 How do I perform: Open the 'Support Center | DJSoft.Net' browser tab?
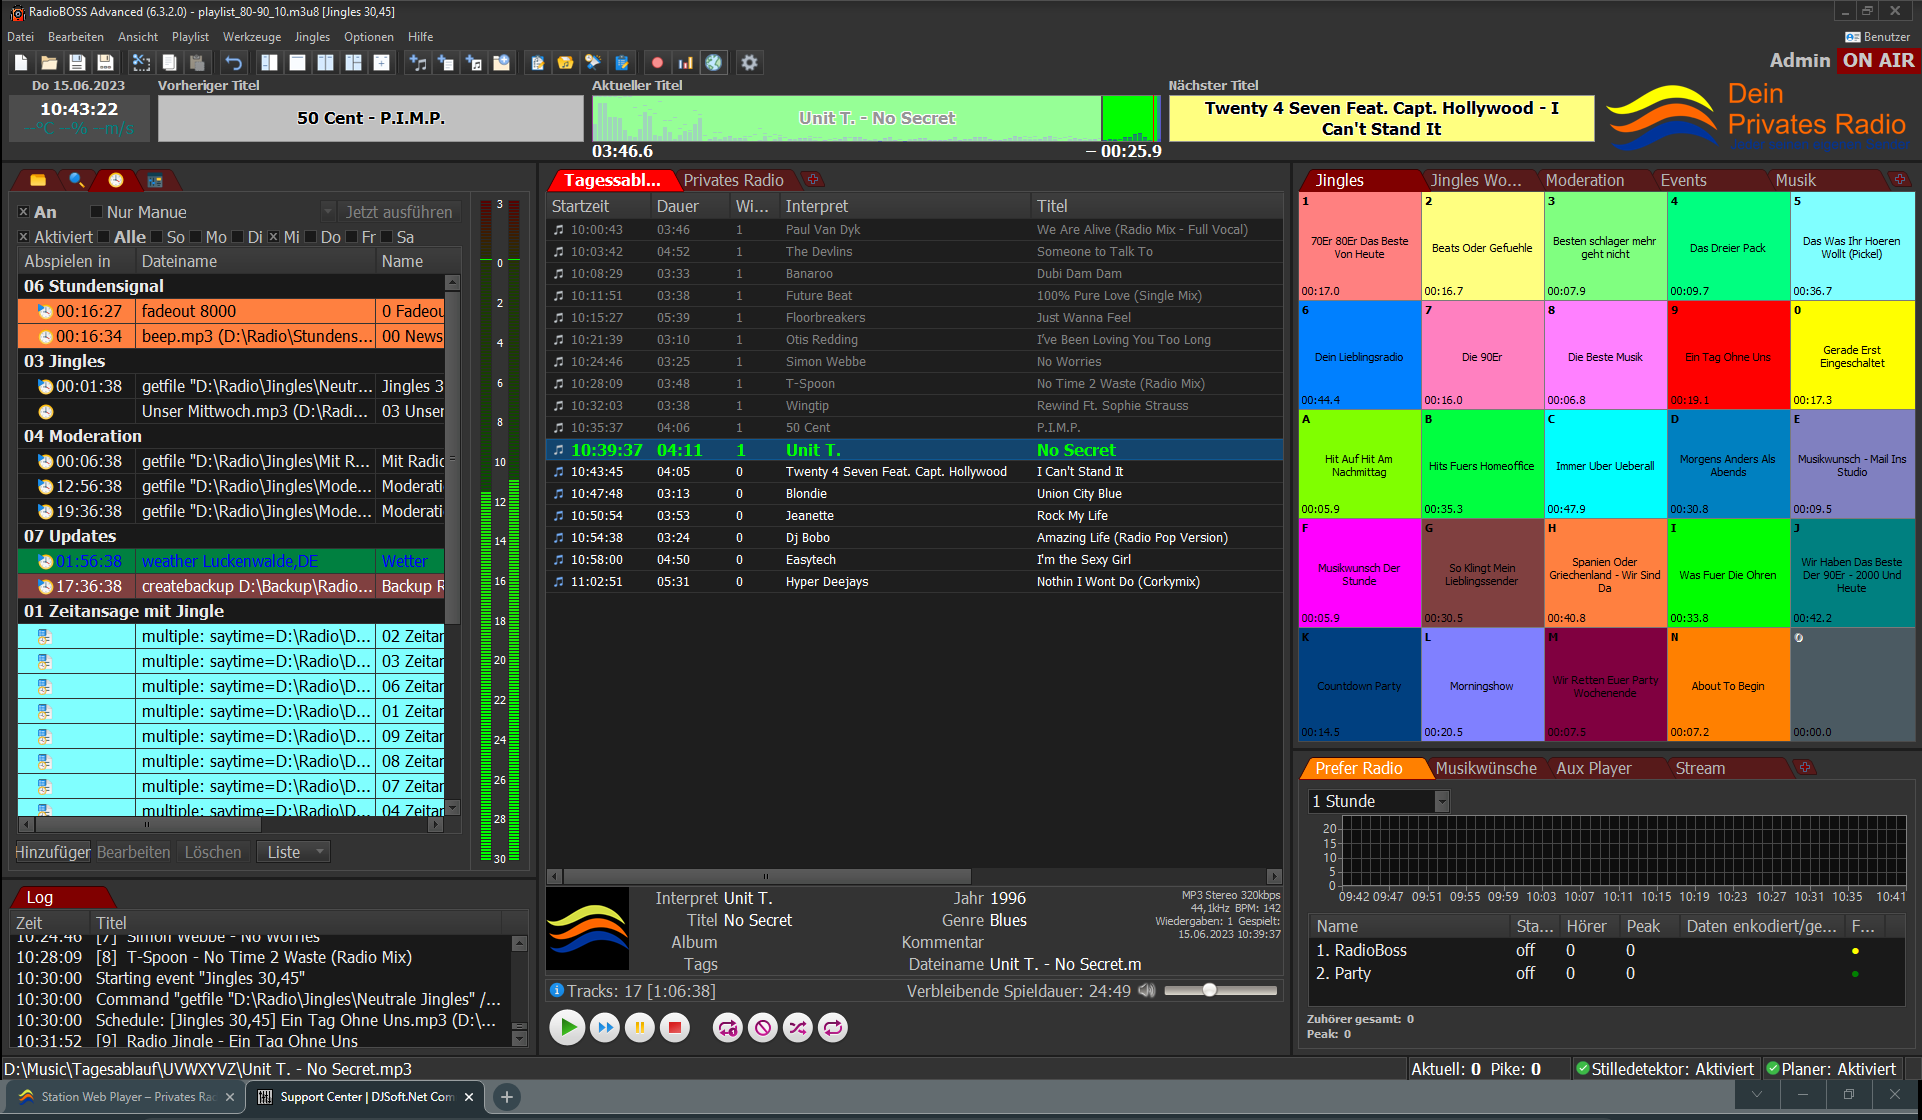pos(365,1097)
